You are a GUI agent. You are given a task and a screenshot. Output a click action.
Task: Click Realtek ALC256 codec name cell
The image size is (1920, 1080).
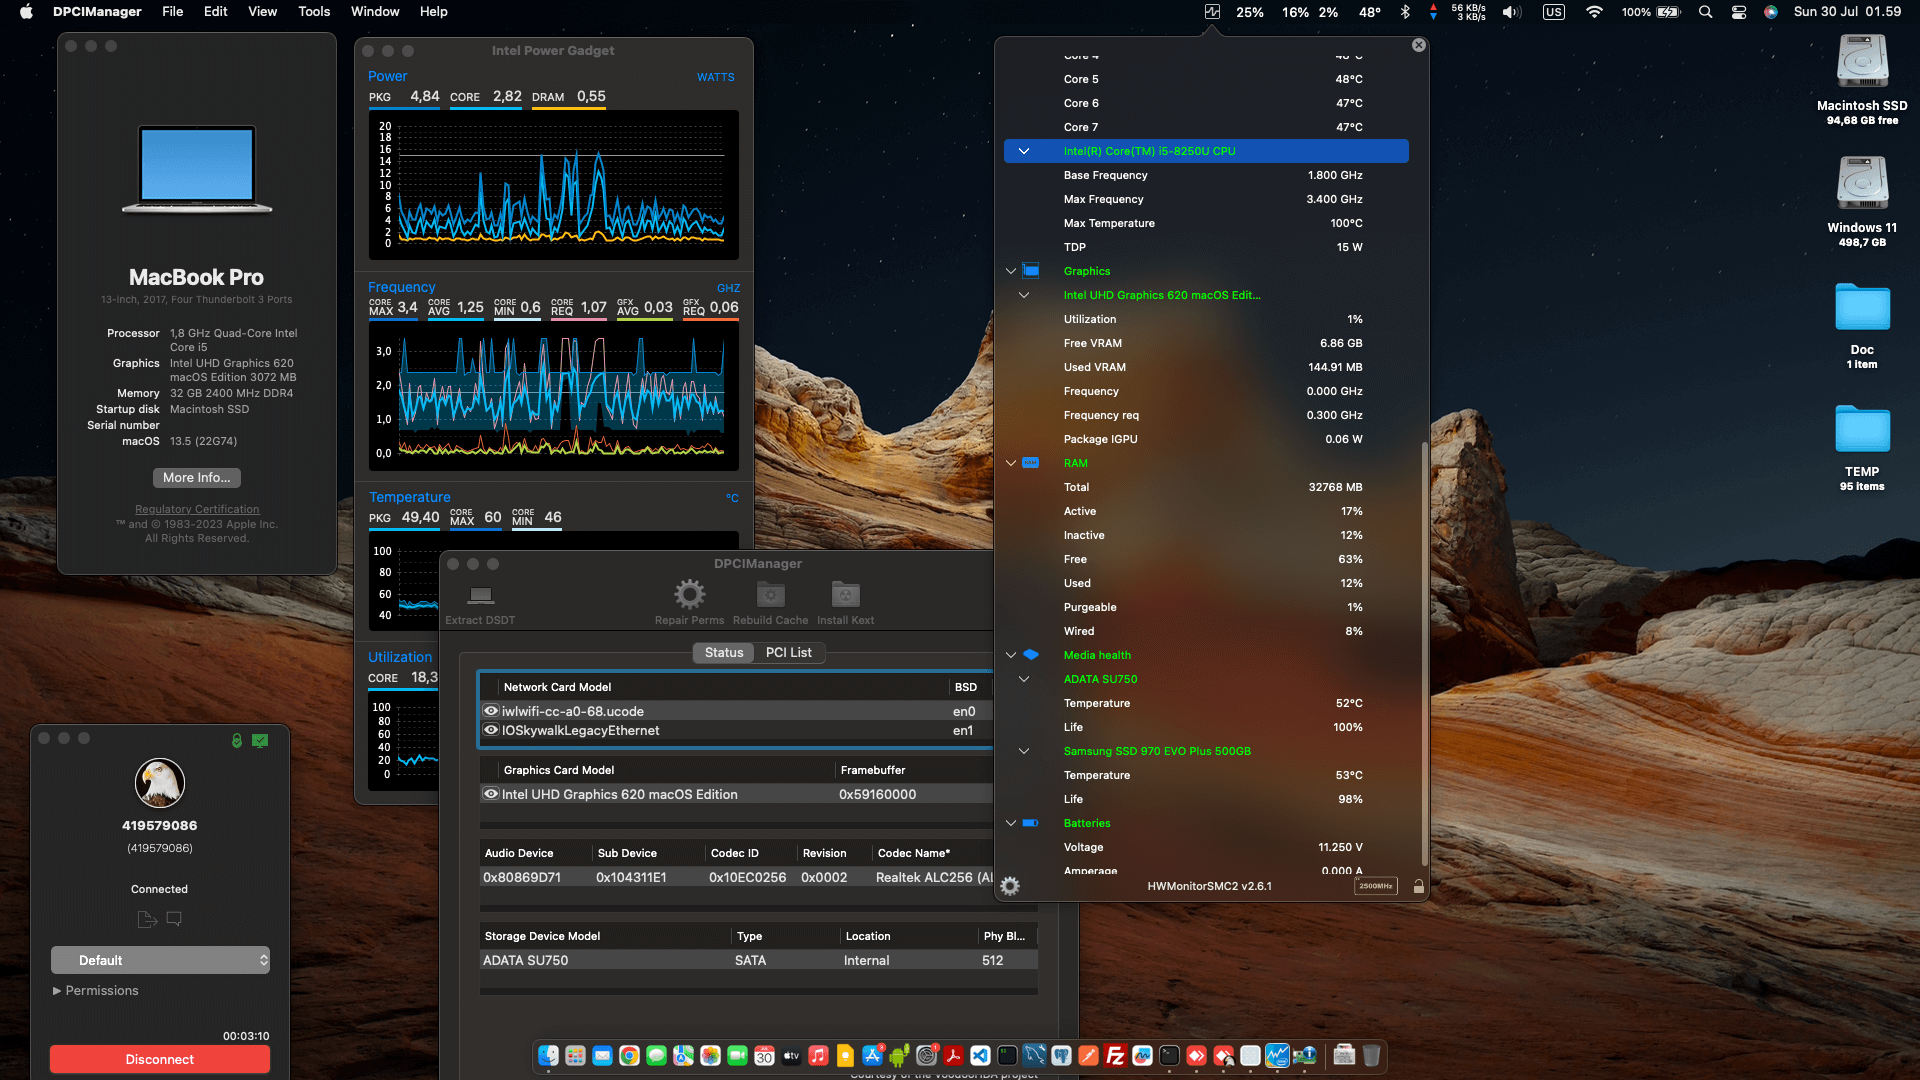(934, 877)
